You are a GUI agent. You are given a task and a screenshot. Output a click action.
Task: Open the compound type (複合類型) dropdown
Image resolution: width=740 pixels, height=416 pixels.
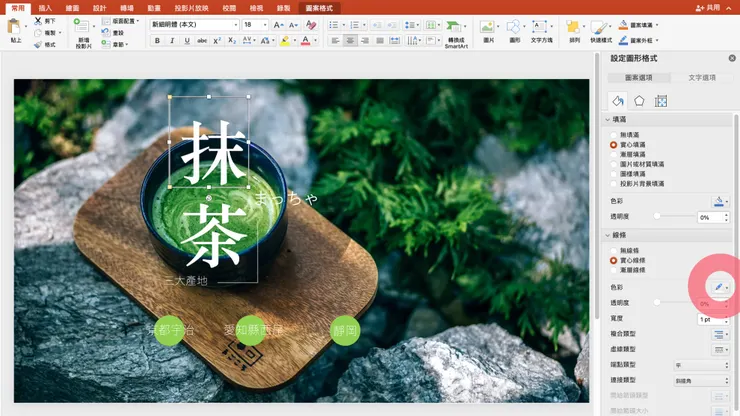pos(720,334)
